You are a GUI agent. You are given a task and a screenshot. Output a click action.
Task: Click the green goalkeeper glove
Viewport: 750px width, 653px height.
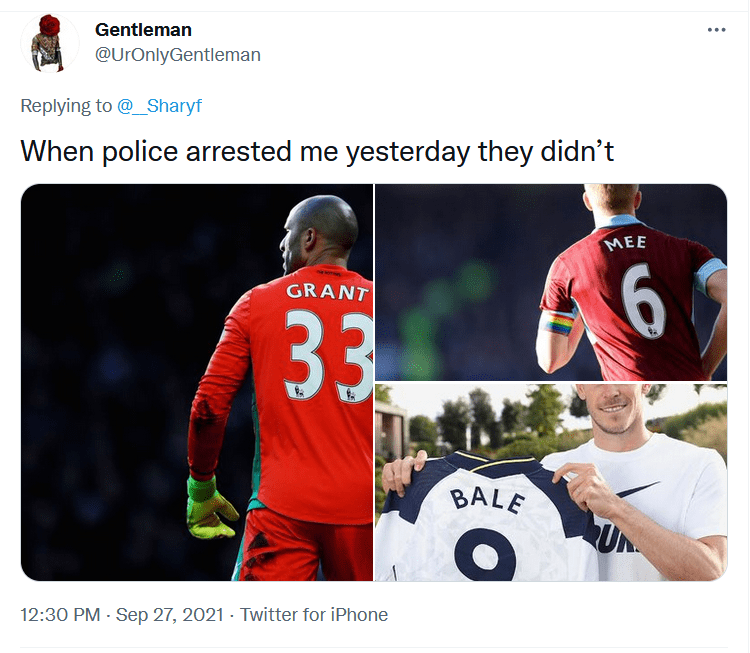[210, 507]
